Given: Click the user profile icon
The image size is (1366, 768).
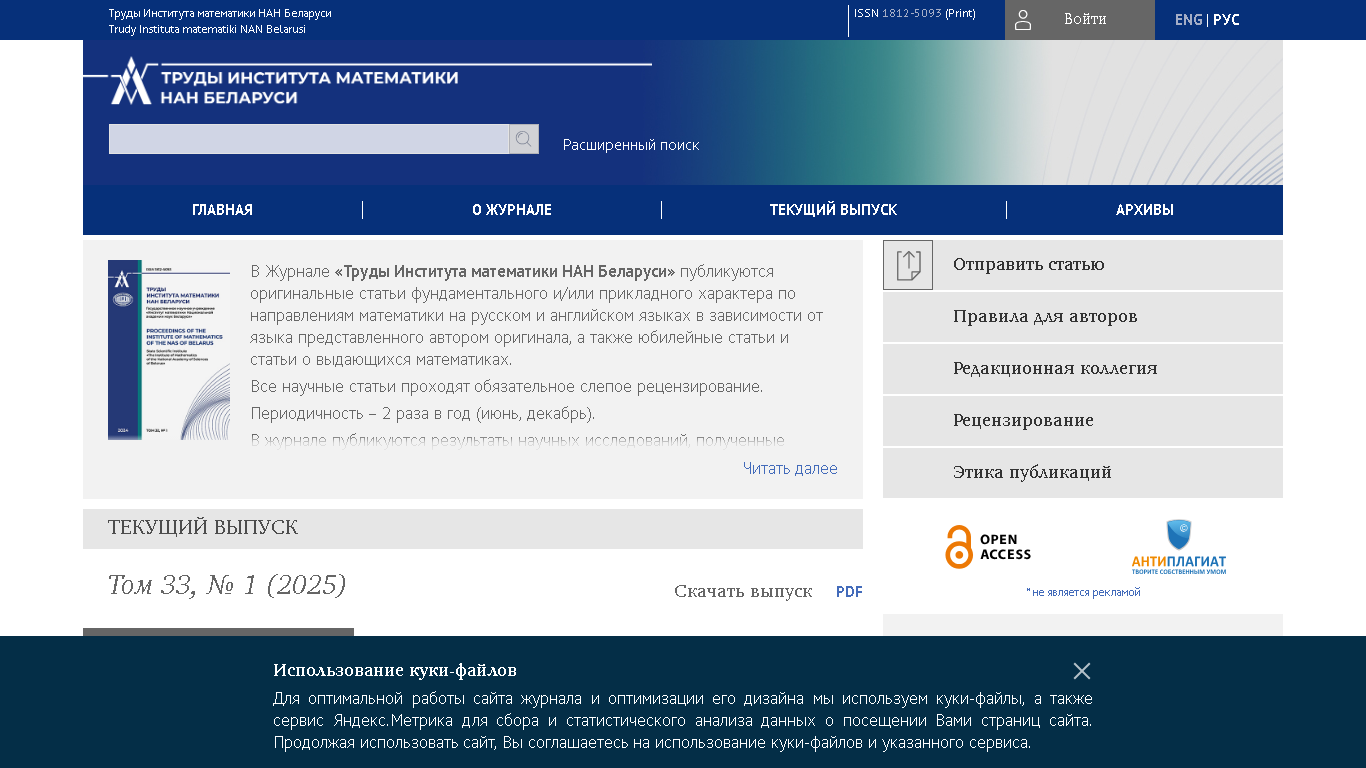Looking at the screenshot, I should pos(1023,20).
